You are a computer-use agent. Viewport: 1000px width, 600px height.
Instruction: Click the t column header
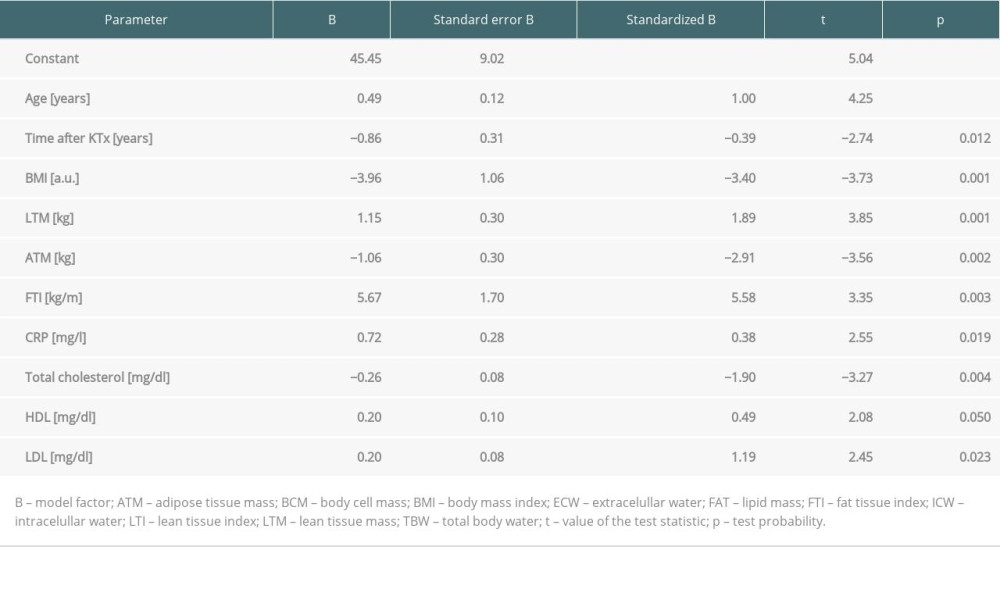823,20
